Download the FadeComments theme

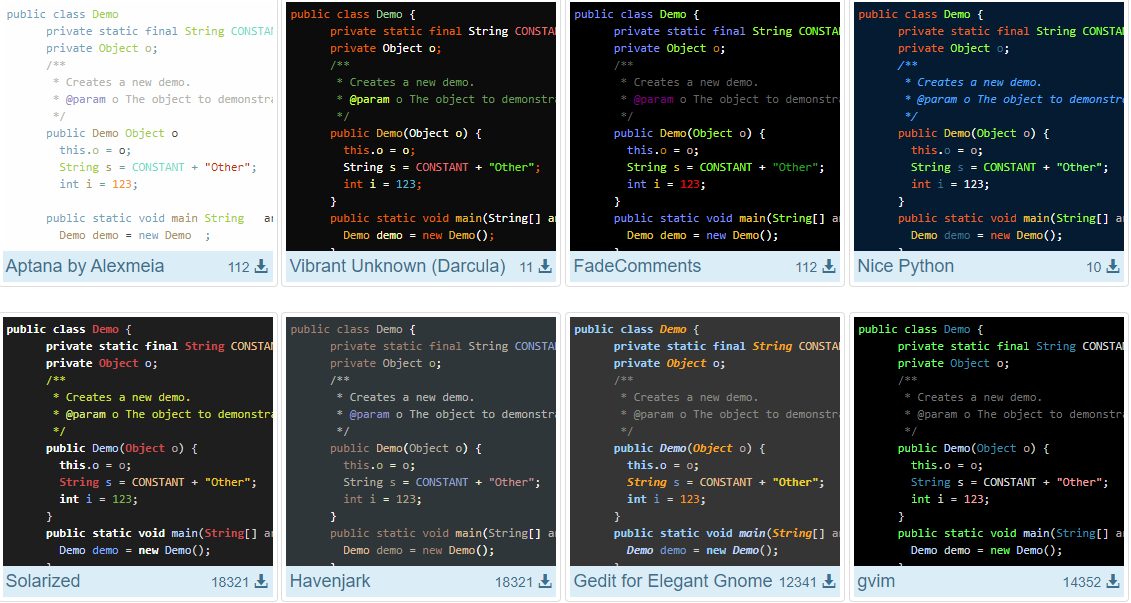(829, 267)
